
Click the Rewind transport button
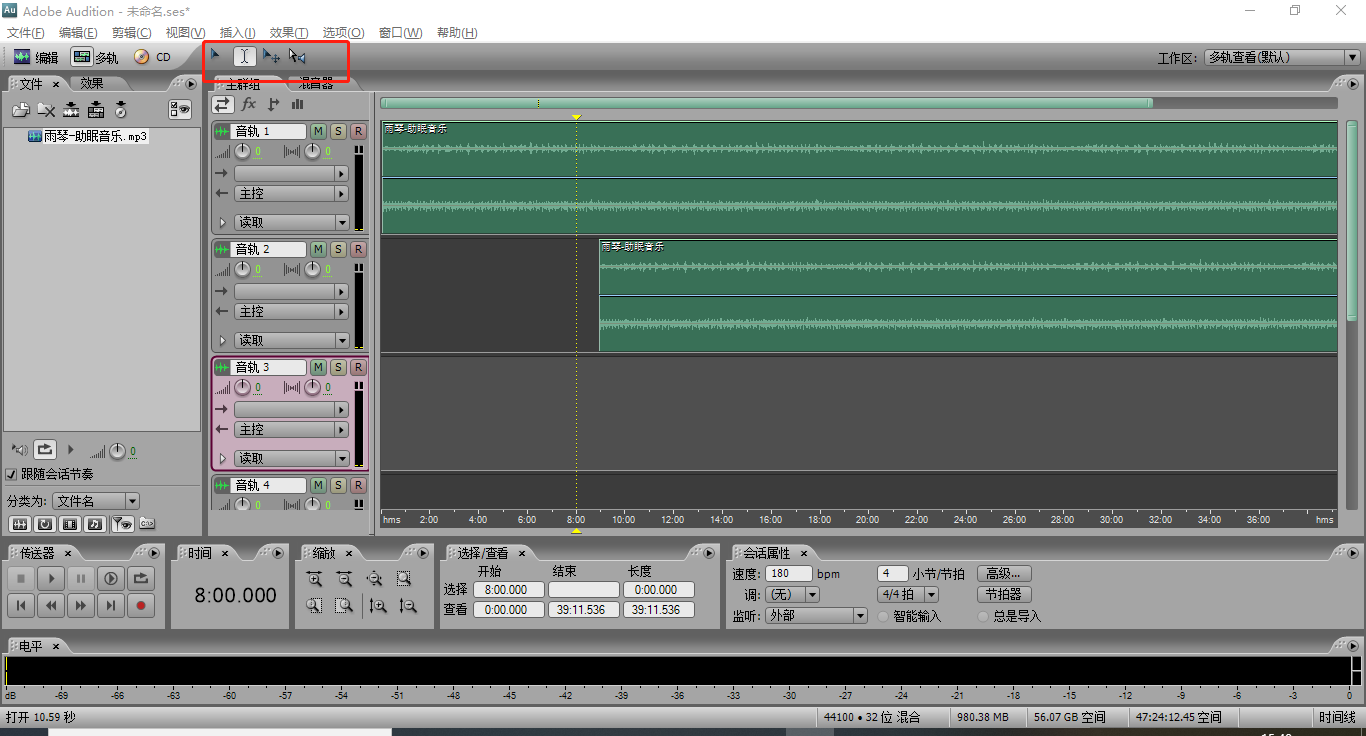[51, 605]
